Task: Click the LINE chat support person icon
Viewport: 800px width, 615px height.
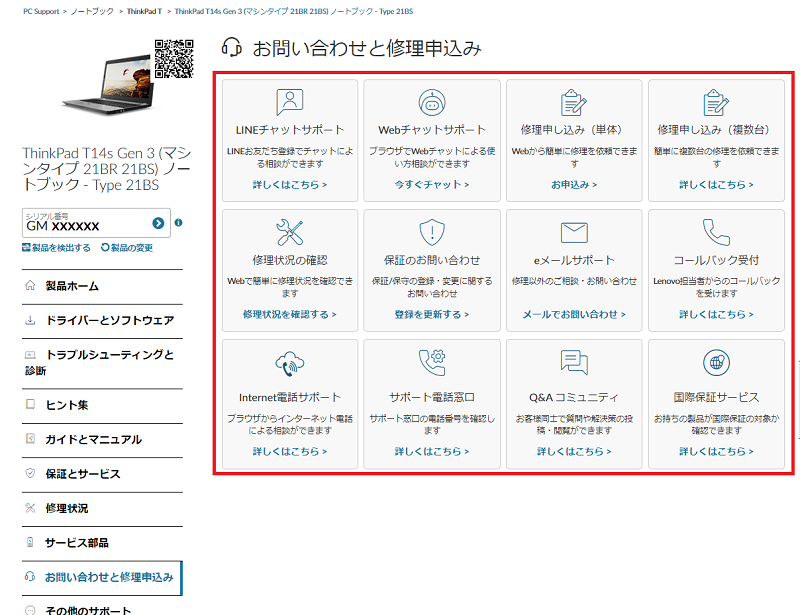Action: pyautogui.click(x=289, y=102)
